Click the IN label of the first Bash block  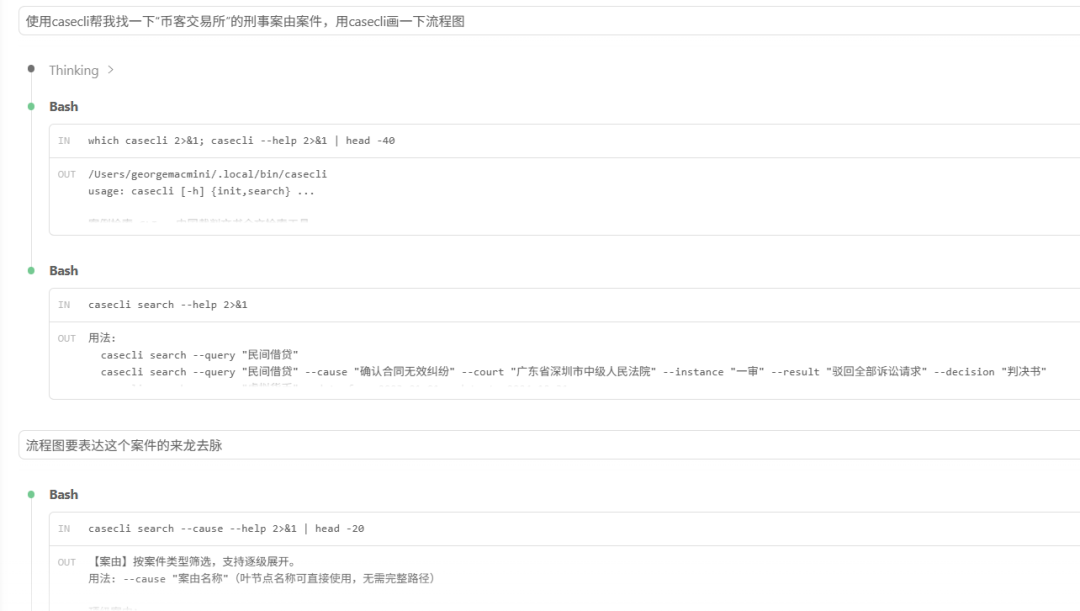pos(64,141)
